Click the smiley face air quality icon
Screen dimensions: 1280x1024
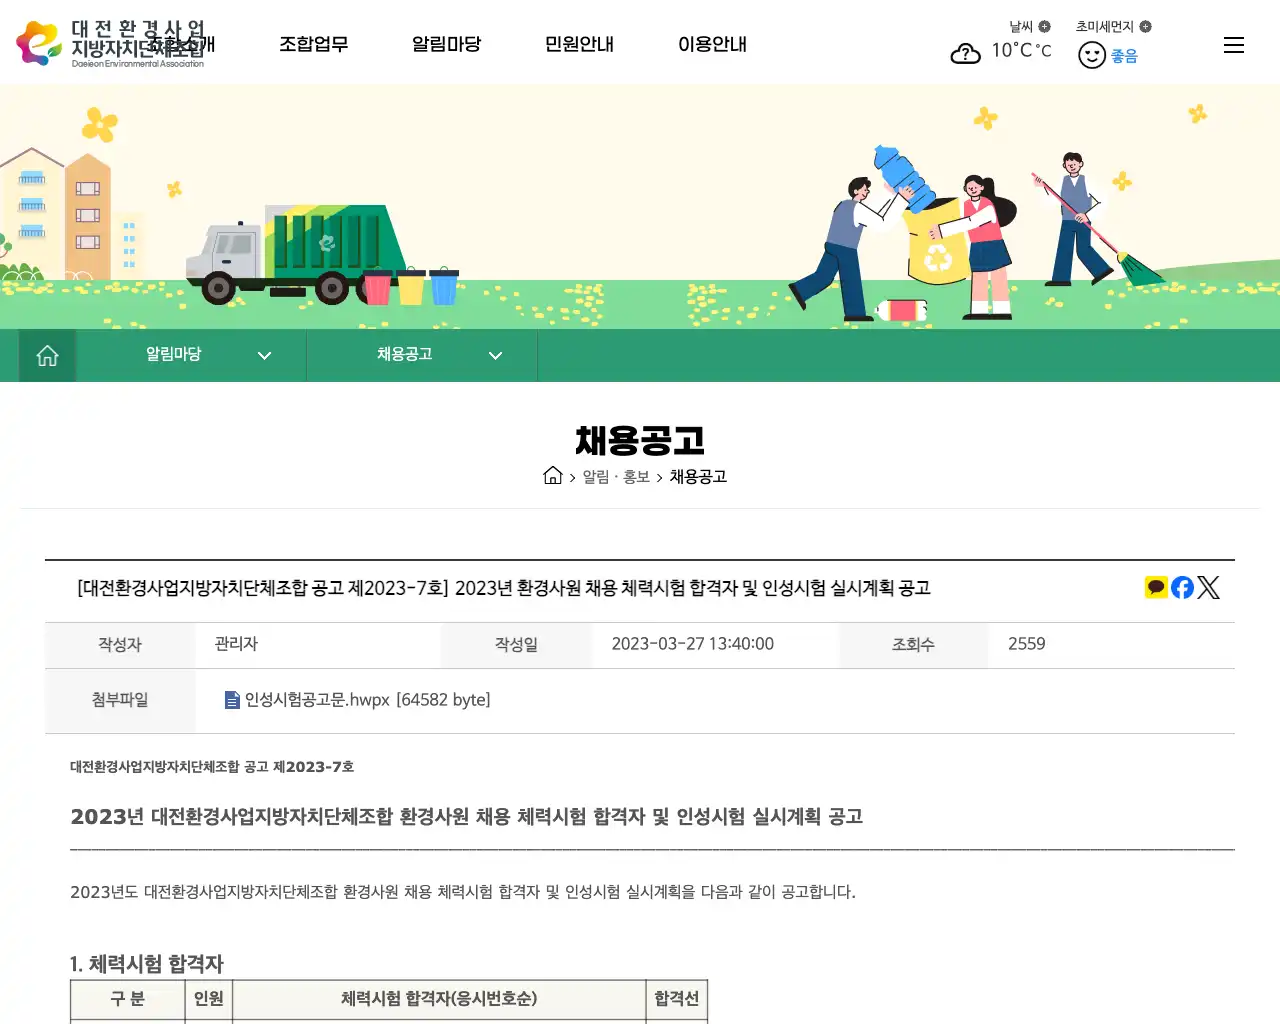tap(1091, 54)
